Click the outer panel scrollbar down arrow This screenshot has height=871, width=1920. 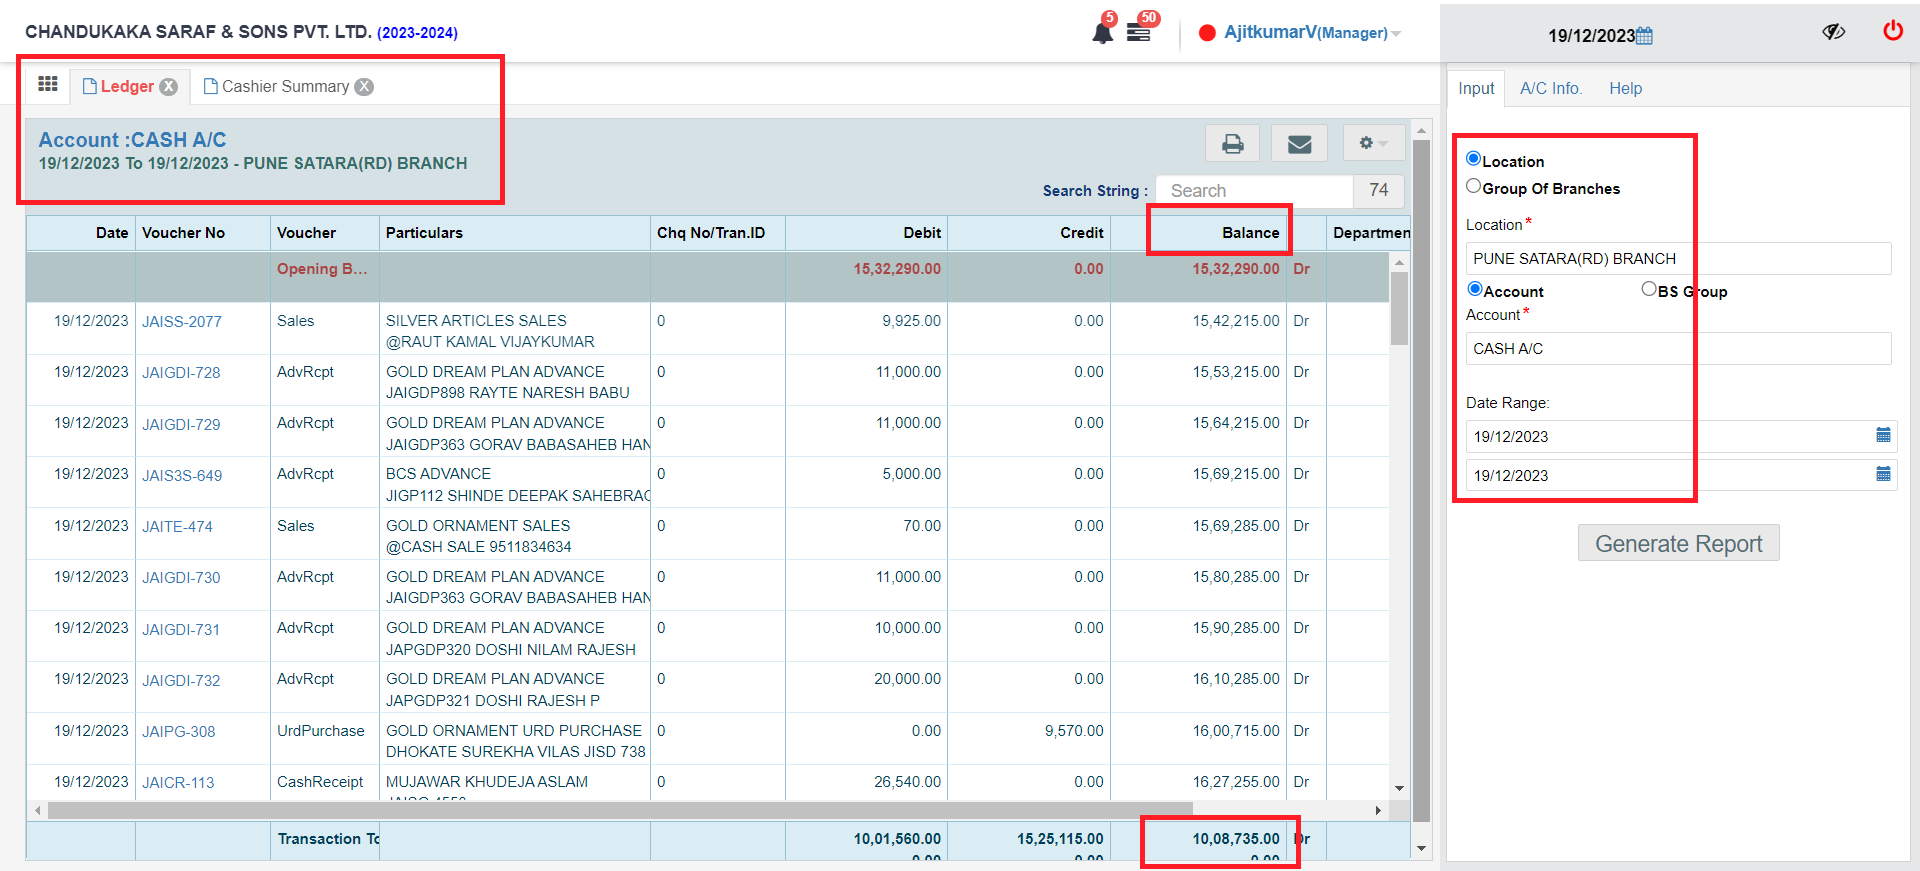tap(1421, 849)
